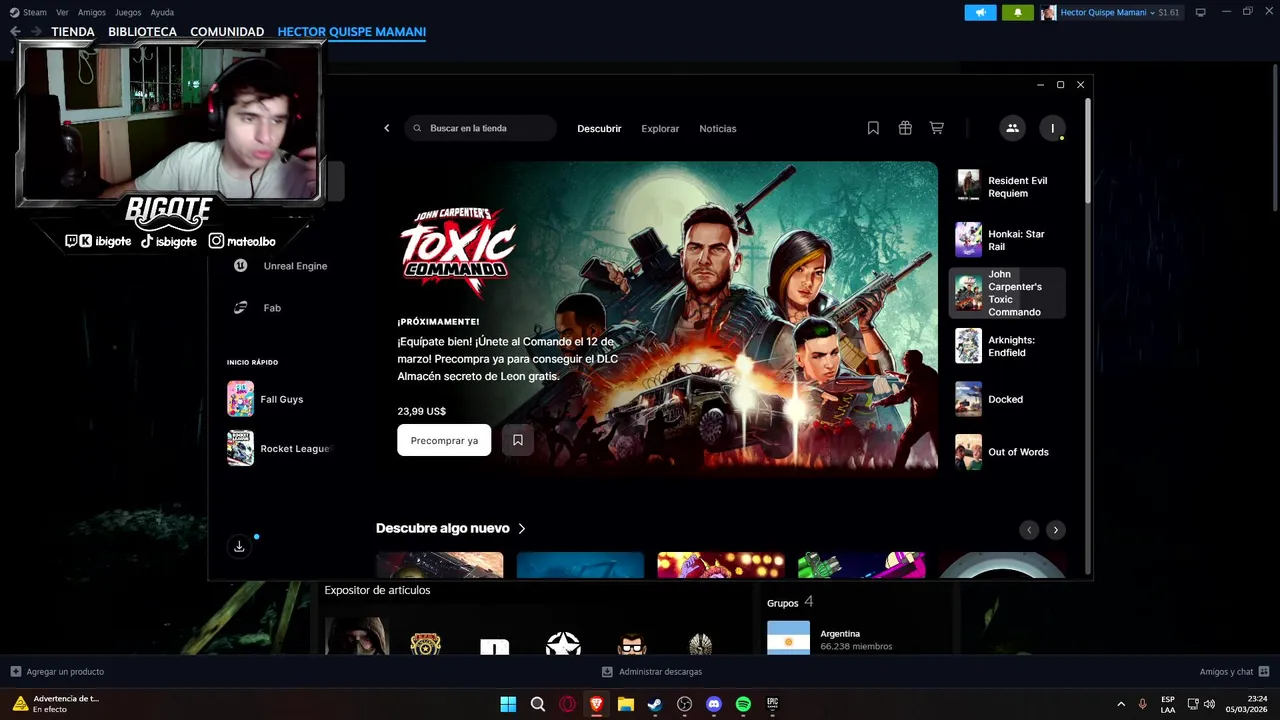
Task: Open the Epic wishlist bookmark icon
Action: [873, 128]
